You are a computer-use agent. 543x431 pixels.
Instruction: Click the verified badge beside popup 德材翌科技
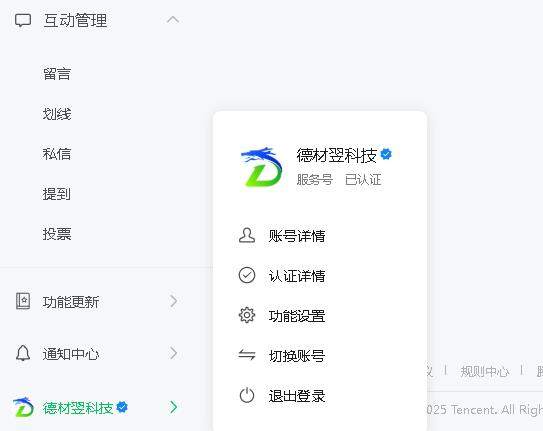[386, 154]
